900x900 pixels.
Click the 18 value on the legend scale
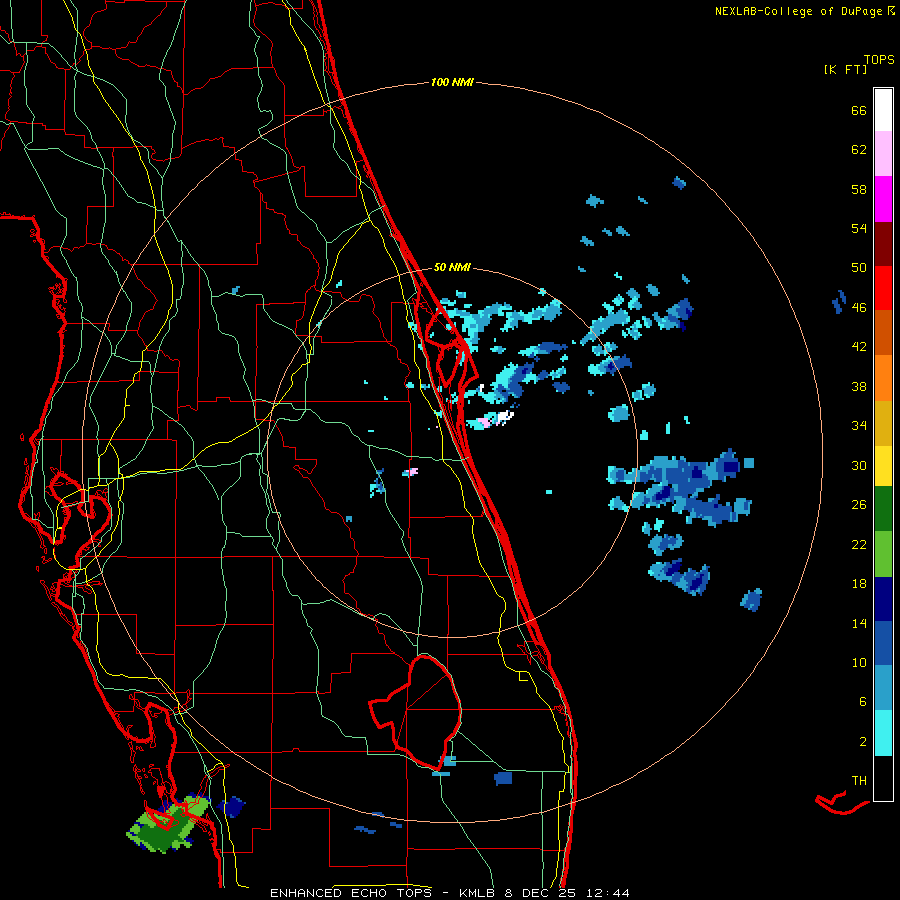point(859,584)
